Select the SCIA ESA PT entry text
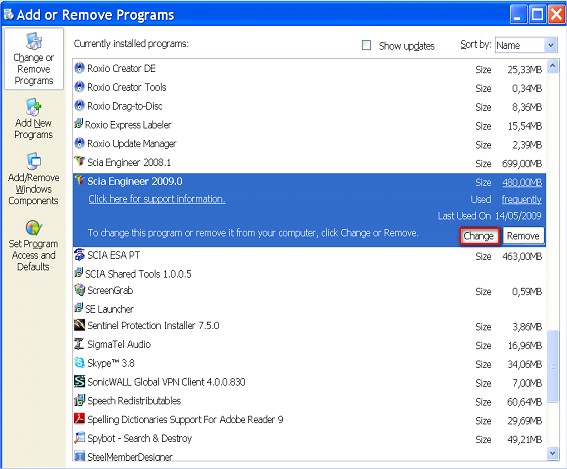567x469 pixels. click(x=114, y=255)
